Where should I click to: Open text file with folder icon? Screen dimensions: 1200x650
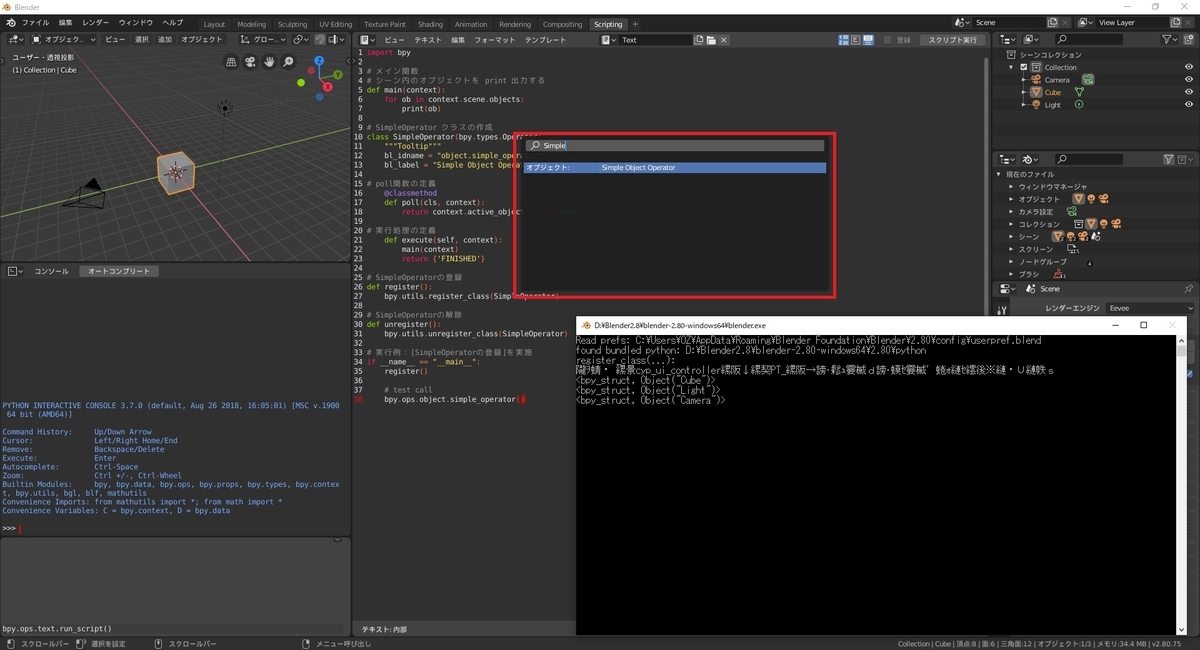711,40
